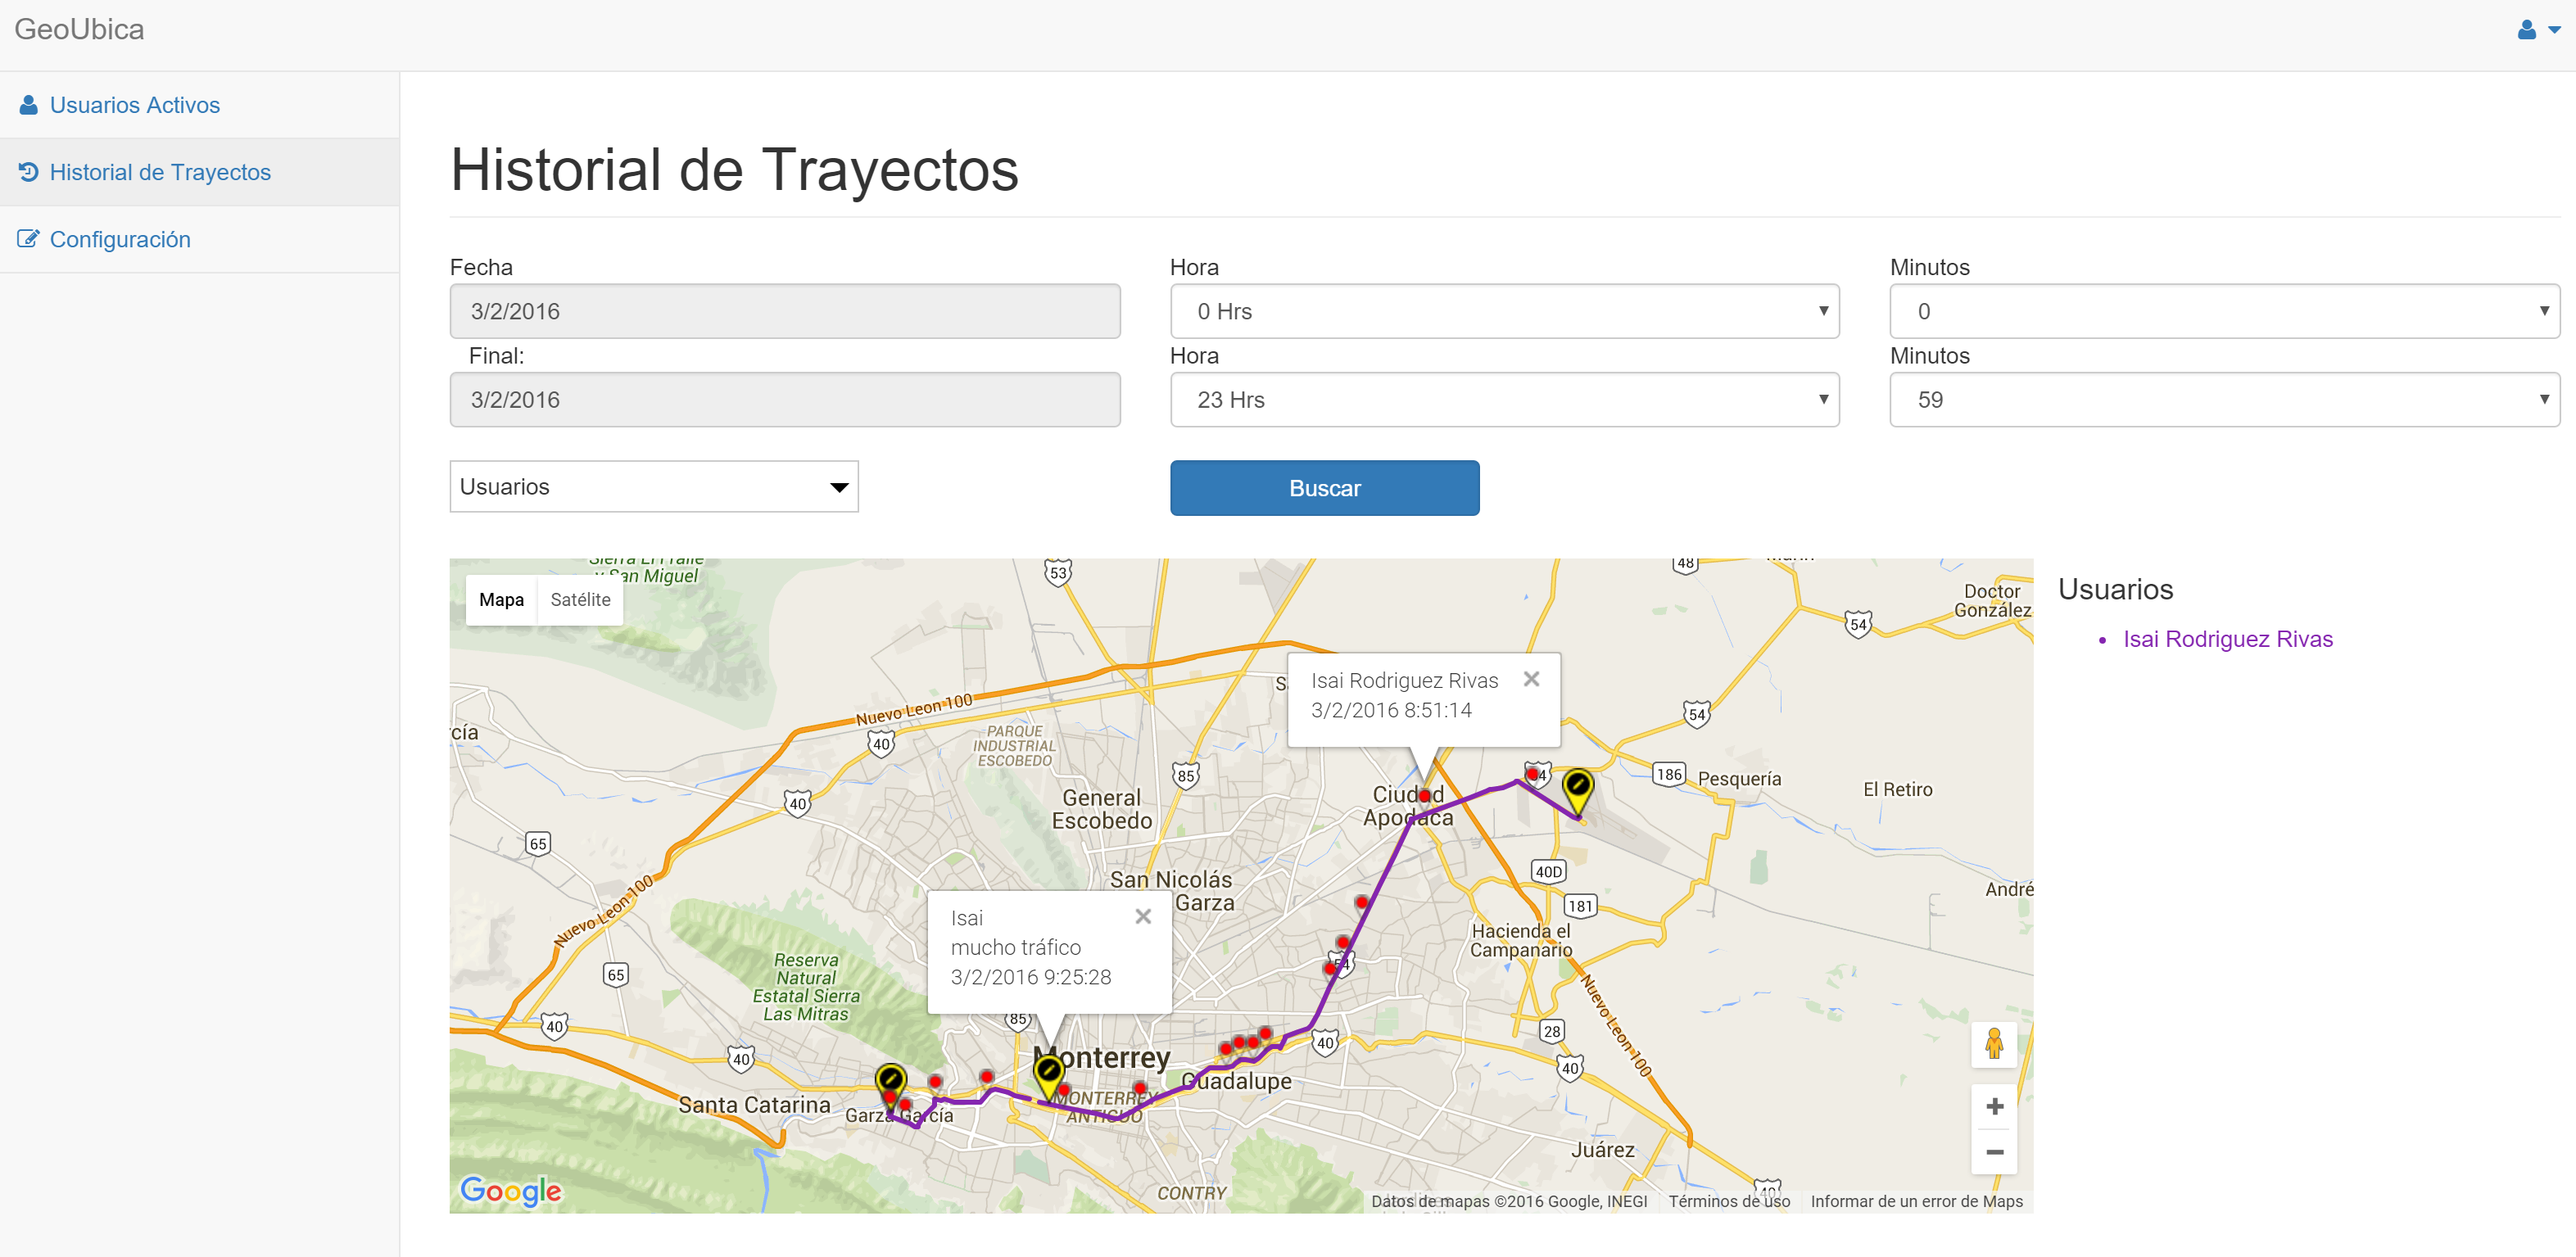
Task: Select Isai Rodriguez Rivas in Usuarios list
Action: 2228,639
